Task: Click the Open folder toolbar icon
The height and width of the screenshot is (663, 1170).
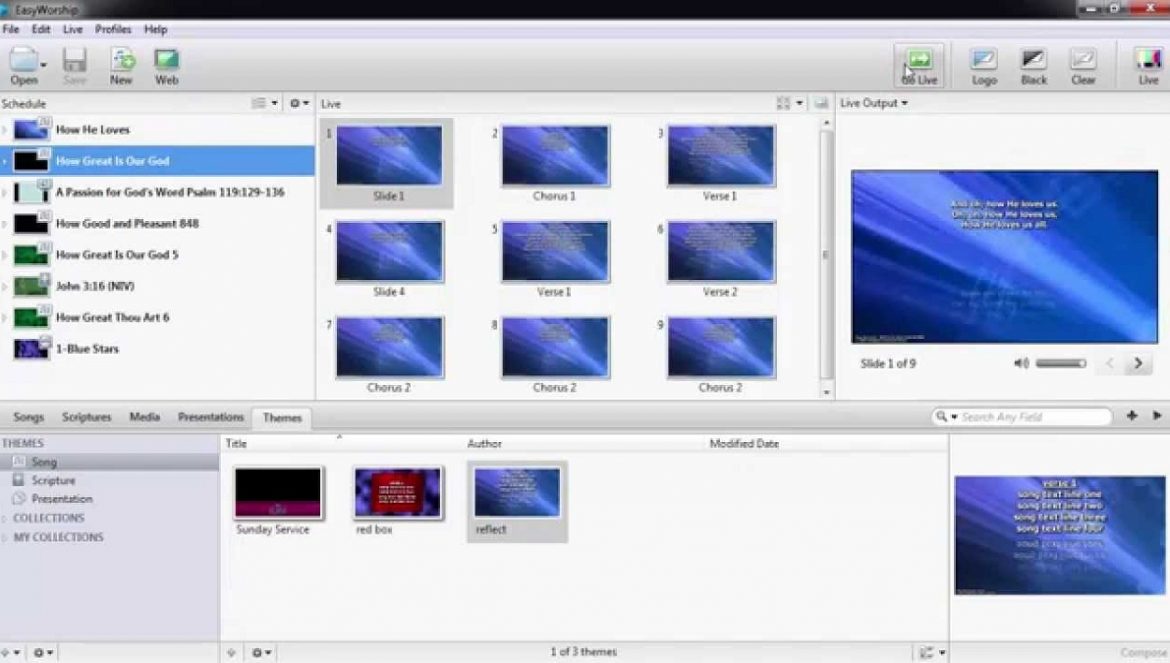Action: point(22,61)
